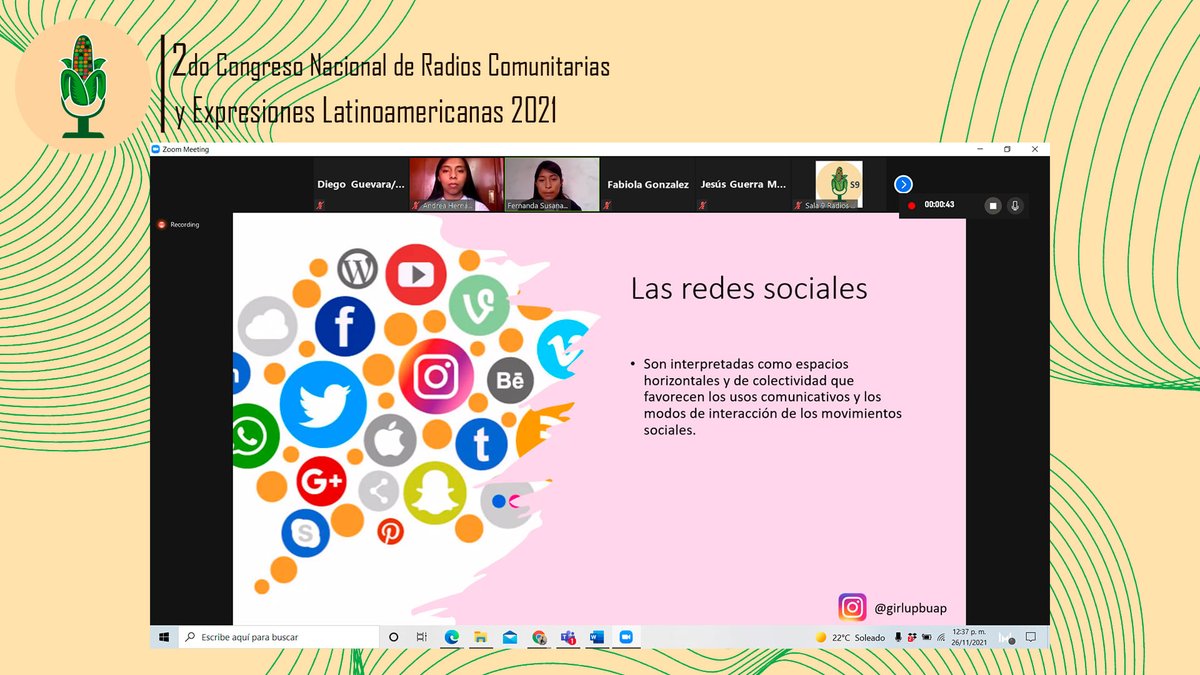Click the Apple logo on slide

coord(390,441)
